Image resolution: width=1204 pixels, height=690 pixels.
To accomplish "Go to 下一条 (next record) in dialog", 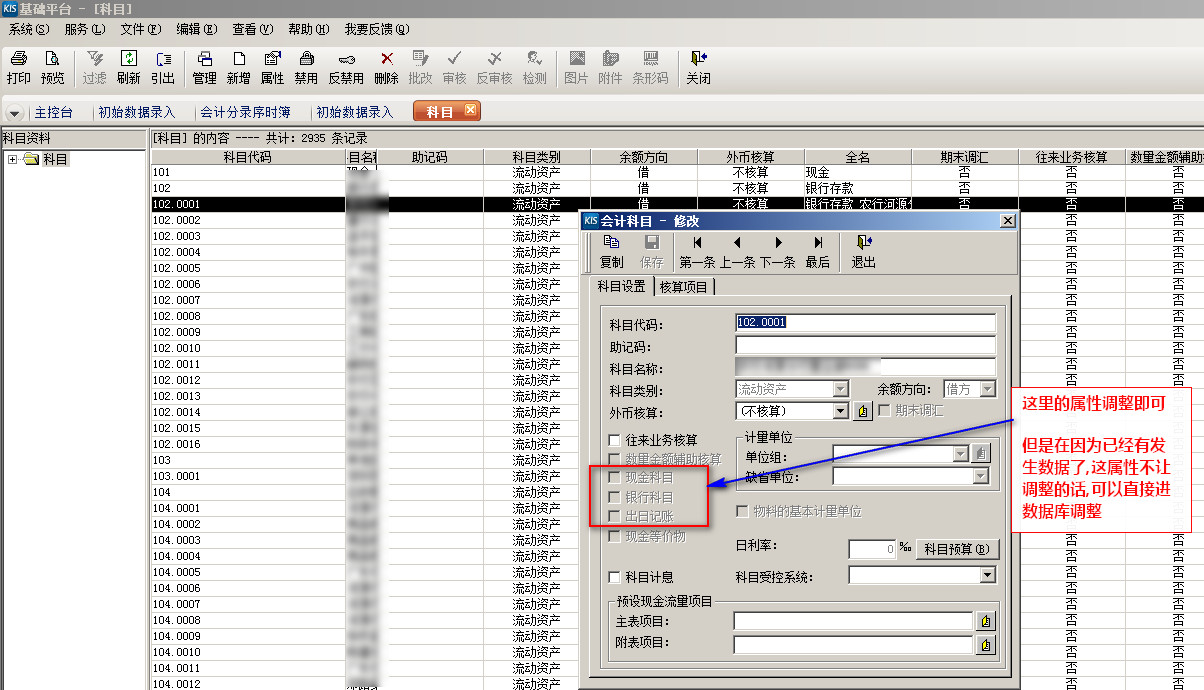I will (x=777, y=252).
